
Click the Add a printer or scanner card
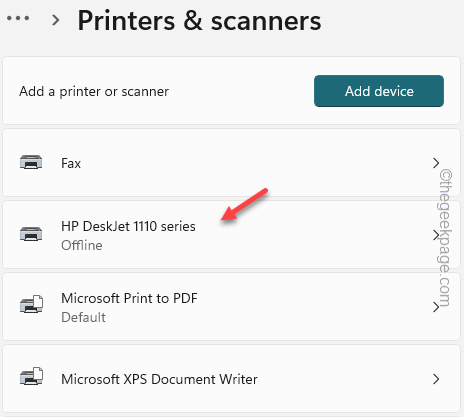231,91
